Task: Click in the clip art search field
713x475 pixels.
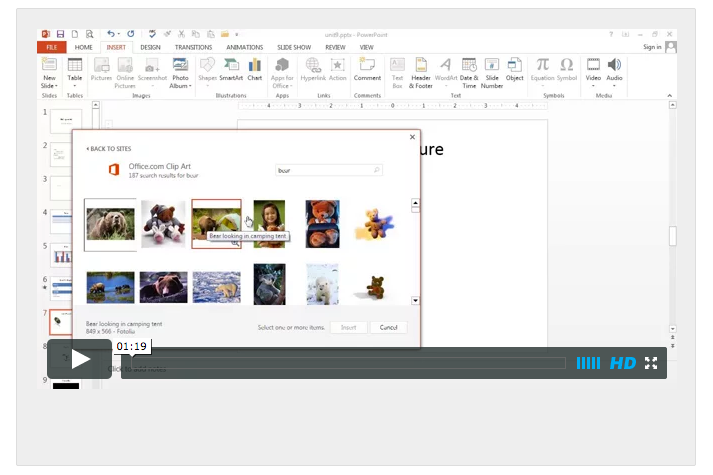Action: (328, 170)
